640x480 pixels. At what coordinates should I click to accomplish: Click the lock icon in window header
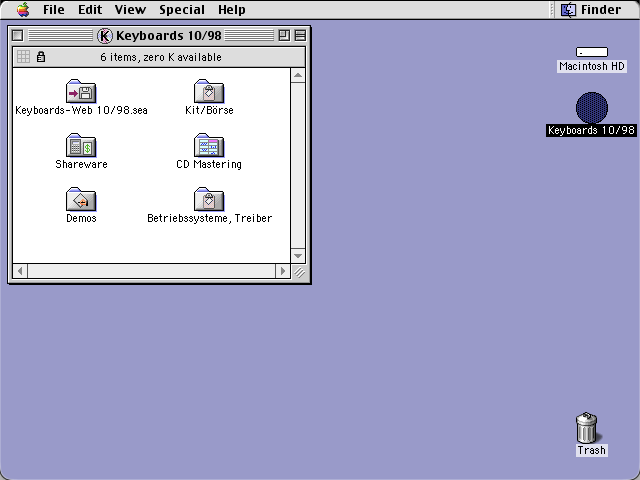(41, 57)
